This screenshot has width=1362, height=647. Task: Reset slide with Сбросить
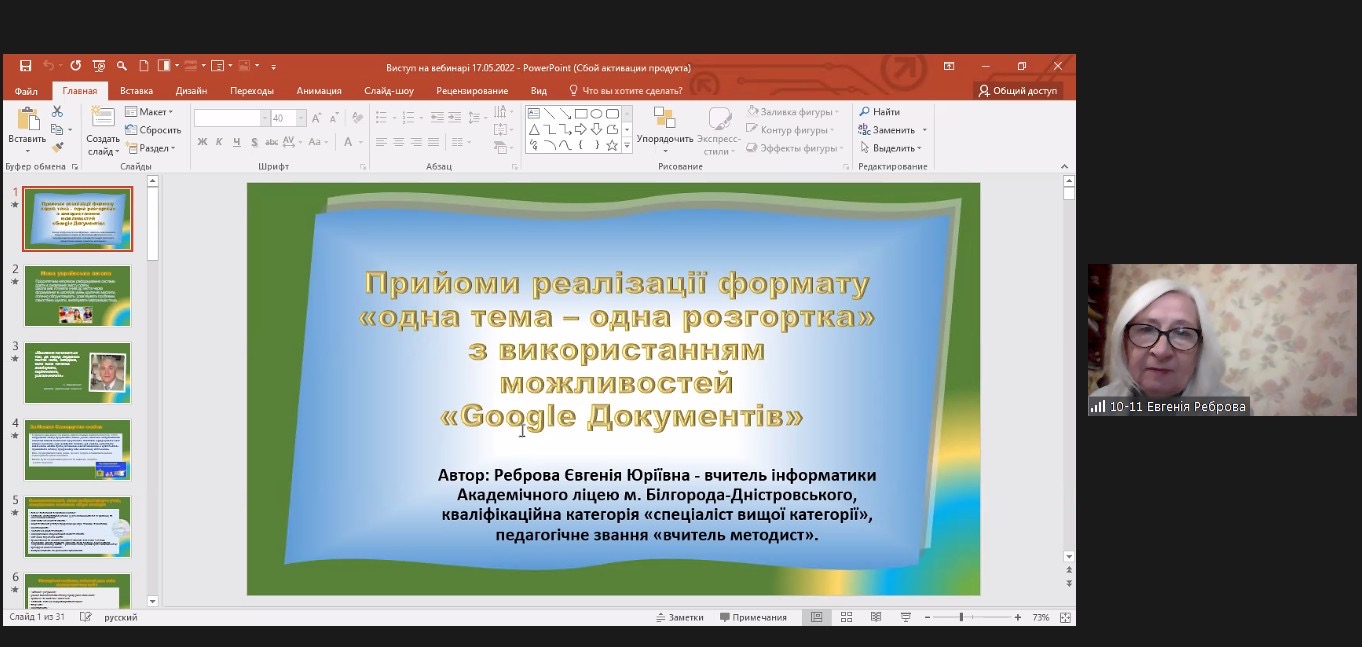point(153,130)
